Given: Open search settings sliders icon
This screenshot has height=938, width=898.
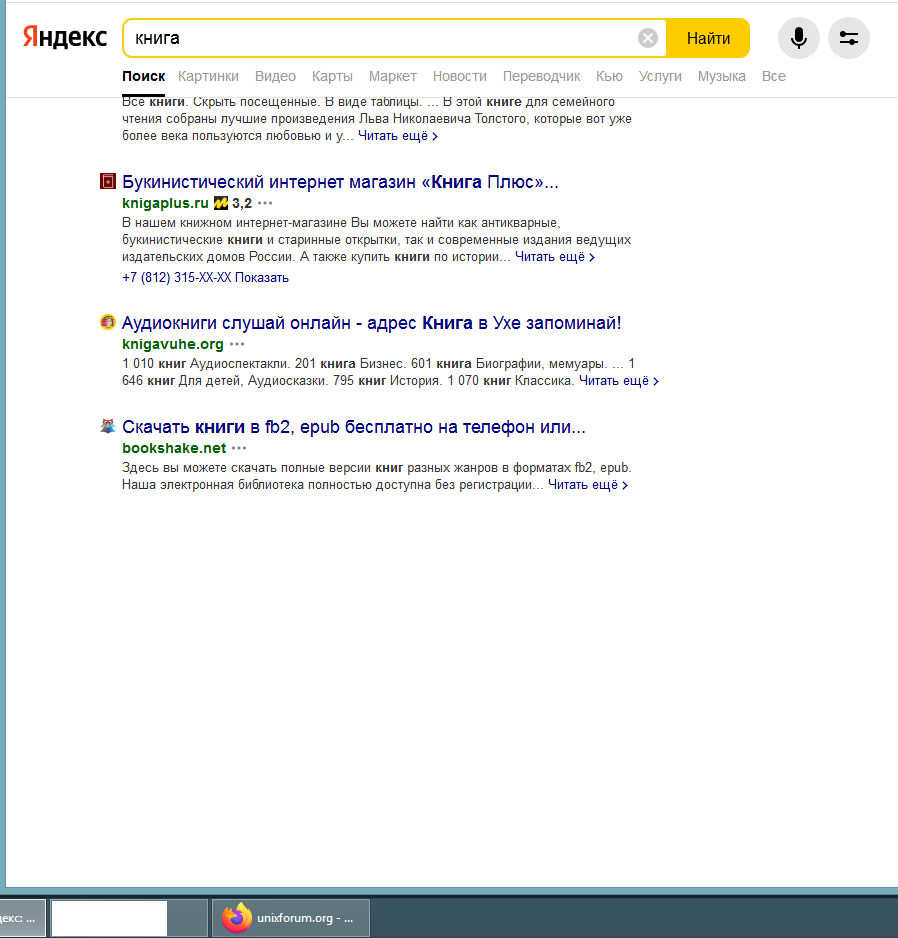Looking at the screenshot, I should tap(848, 38).
